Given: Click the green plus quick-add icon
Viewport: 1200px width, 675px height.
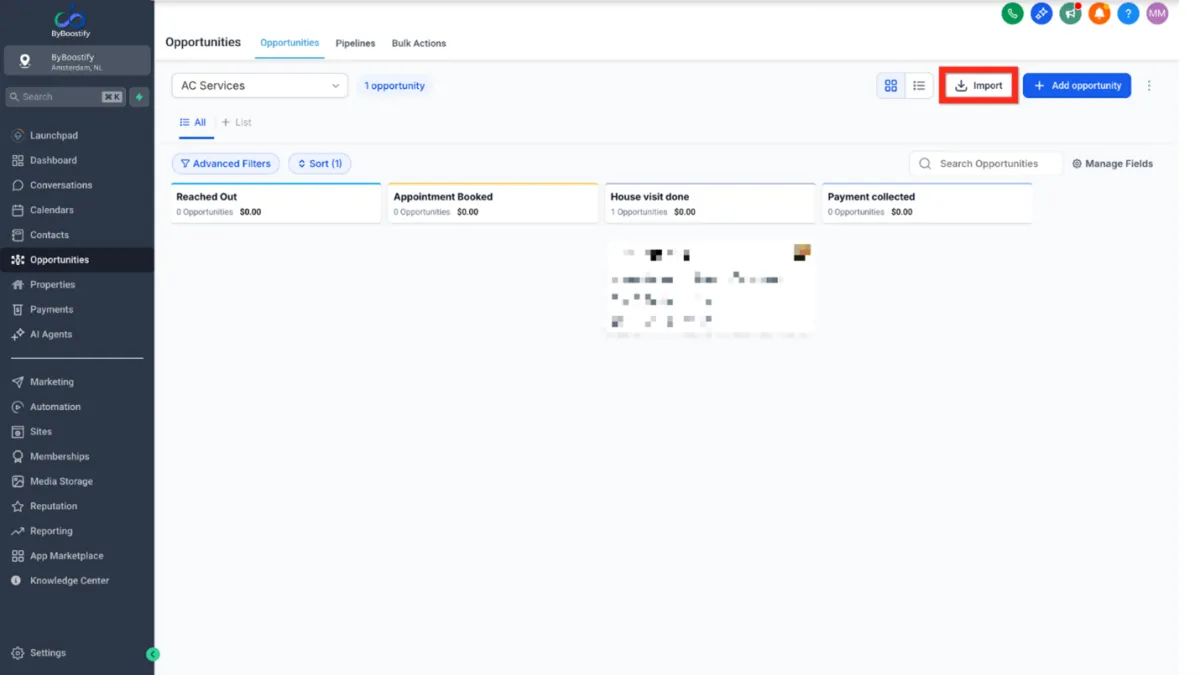Looking at the screenshot, I should pos(139,97).
